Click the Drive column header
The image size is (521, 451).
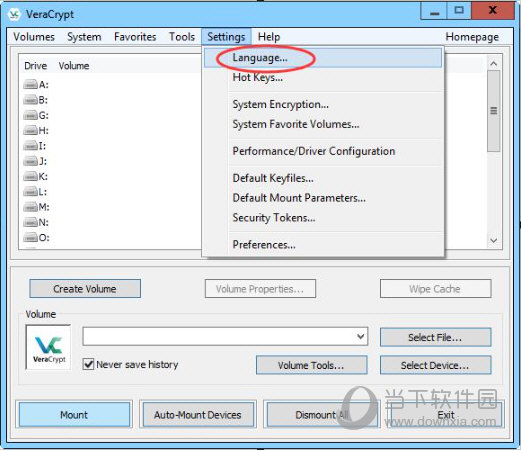click(36, 66)
